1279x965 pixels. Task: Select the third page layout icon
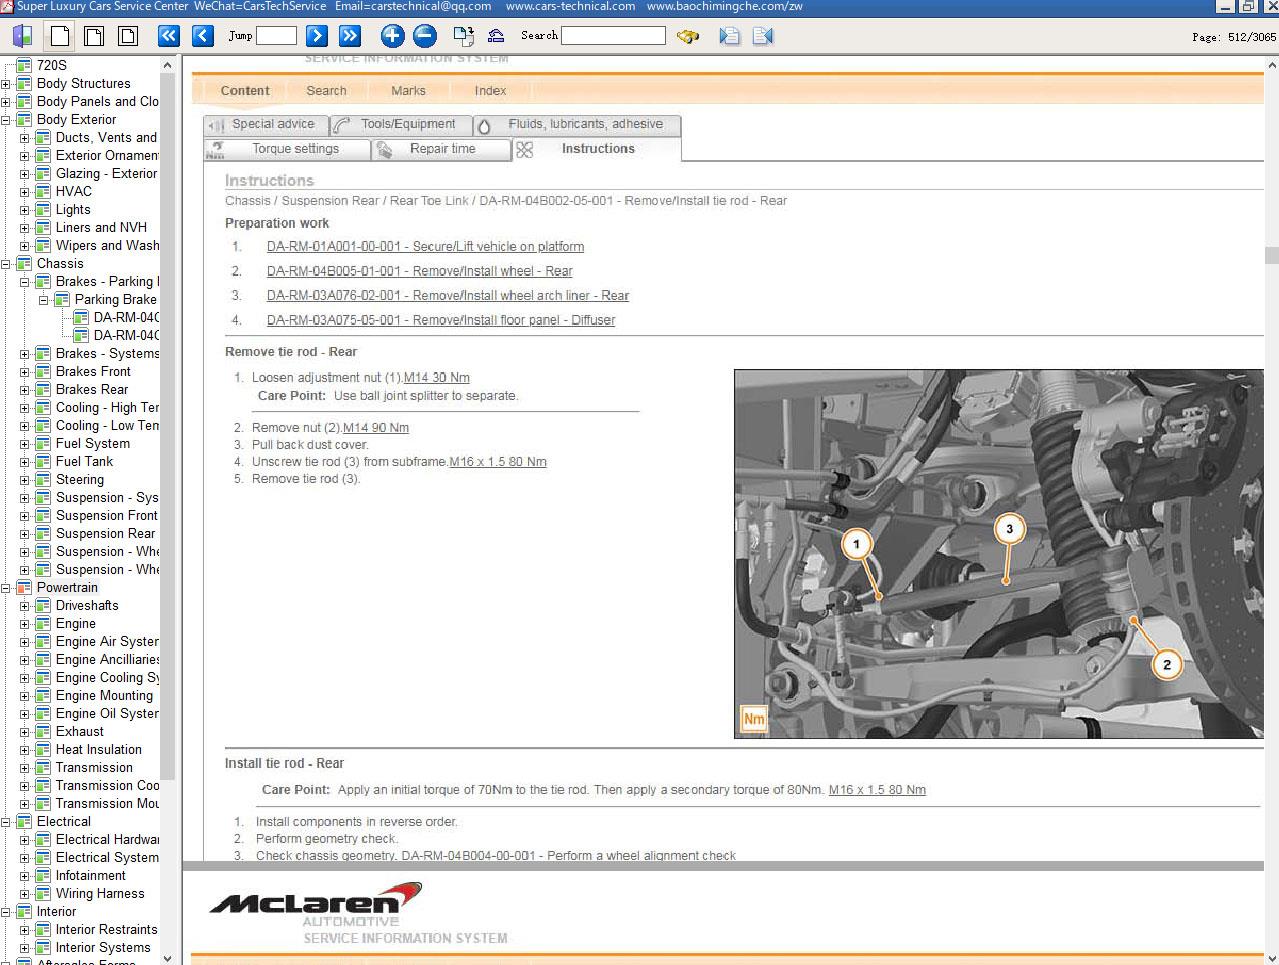pos(128,36)
